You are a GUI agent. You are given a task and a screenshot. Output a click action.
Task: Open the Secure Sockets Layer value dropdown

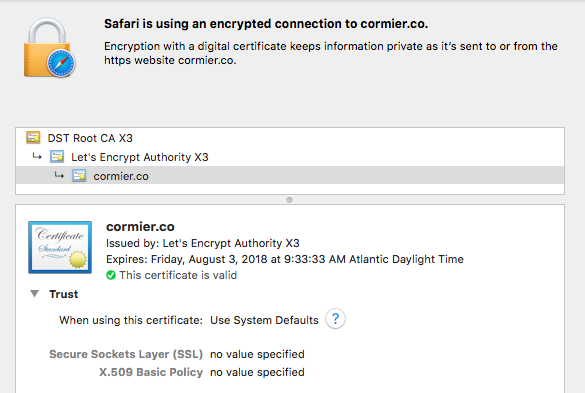coord(257,354)
